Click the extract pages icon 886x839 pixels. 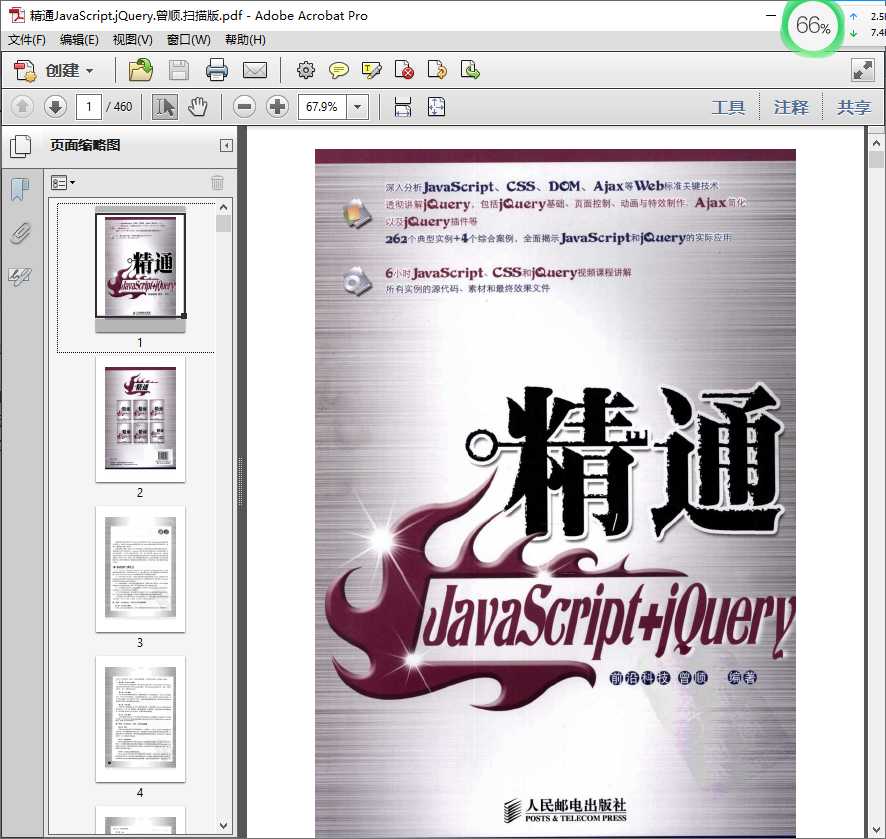pyautogui.click(x=470, y=69)
